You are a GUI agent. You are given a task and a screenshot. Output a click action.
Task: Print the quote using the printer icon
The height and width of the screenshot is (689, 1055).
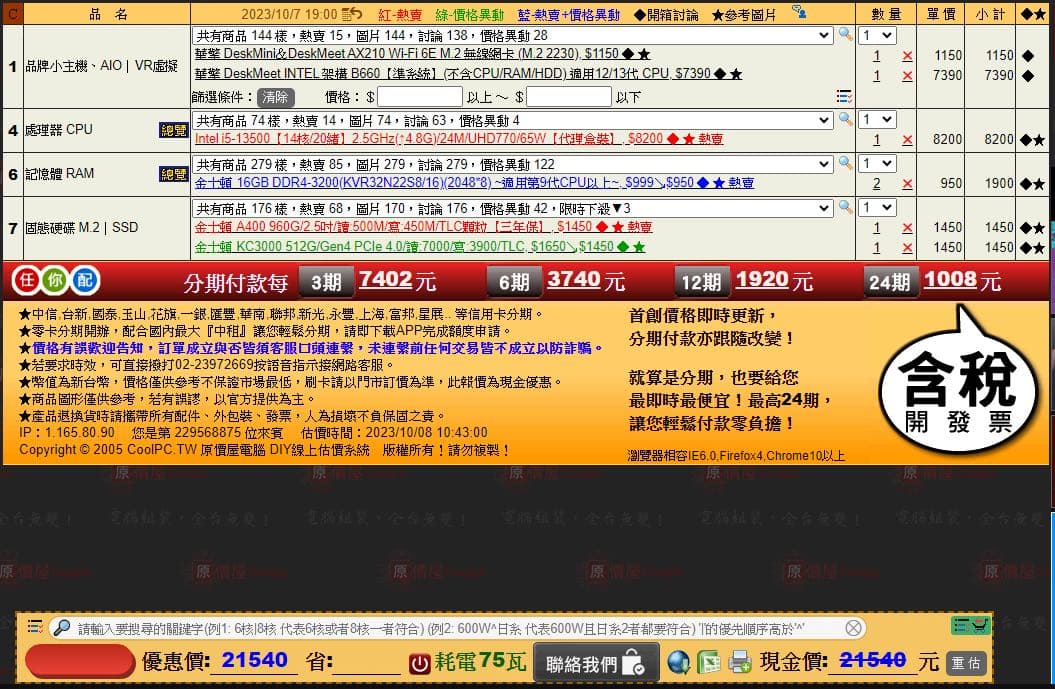tap(739, 662)
